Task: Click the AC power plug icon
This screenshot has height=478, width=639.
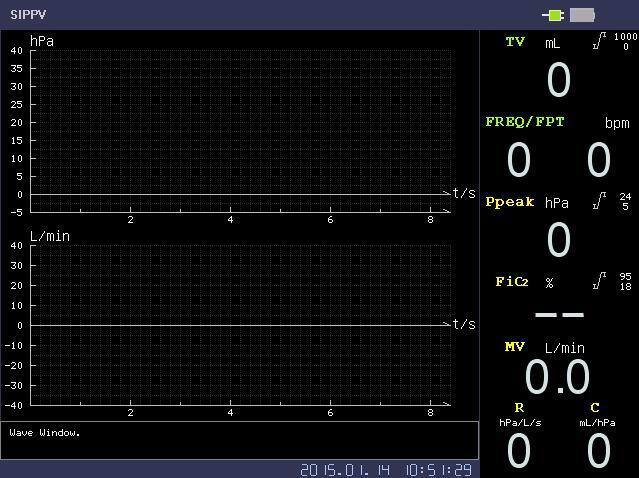Action: coord(554,15)
